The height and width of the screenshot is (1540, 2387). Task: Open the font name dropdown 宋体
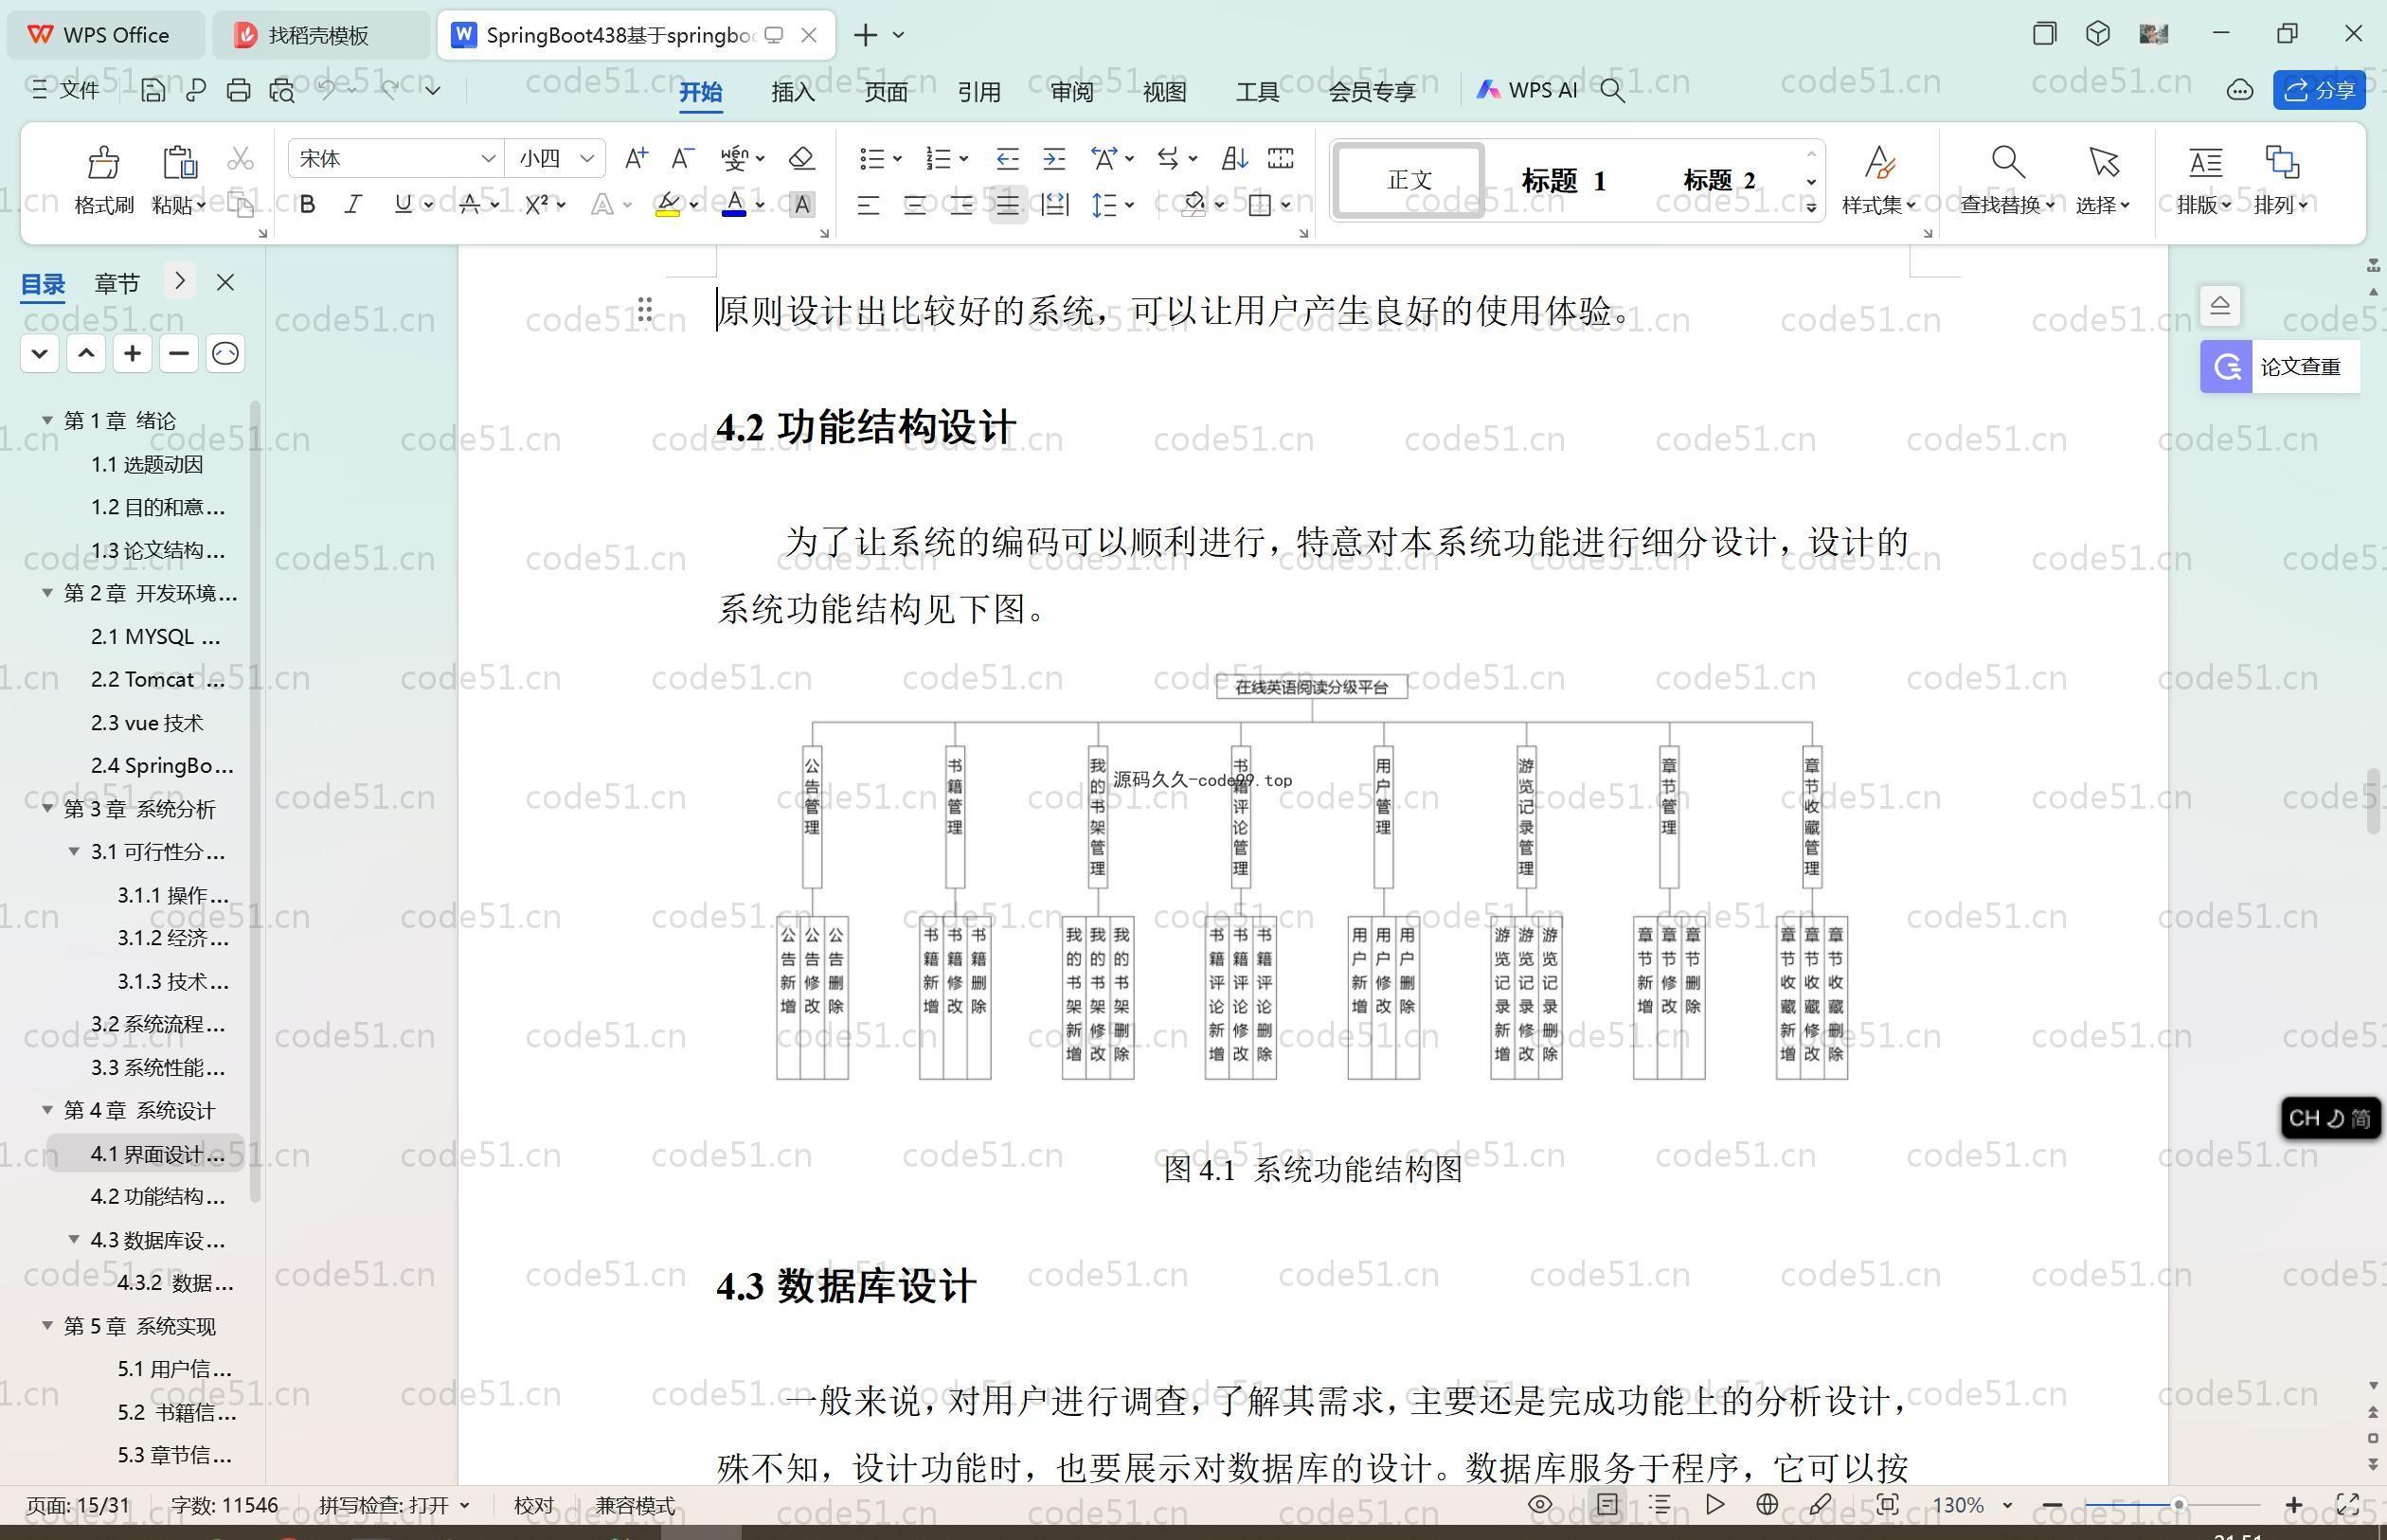coord(488,158)
